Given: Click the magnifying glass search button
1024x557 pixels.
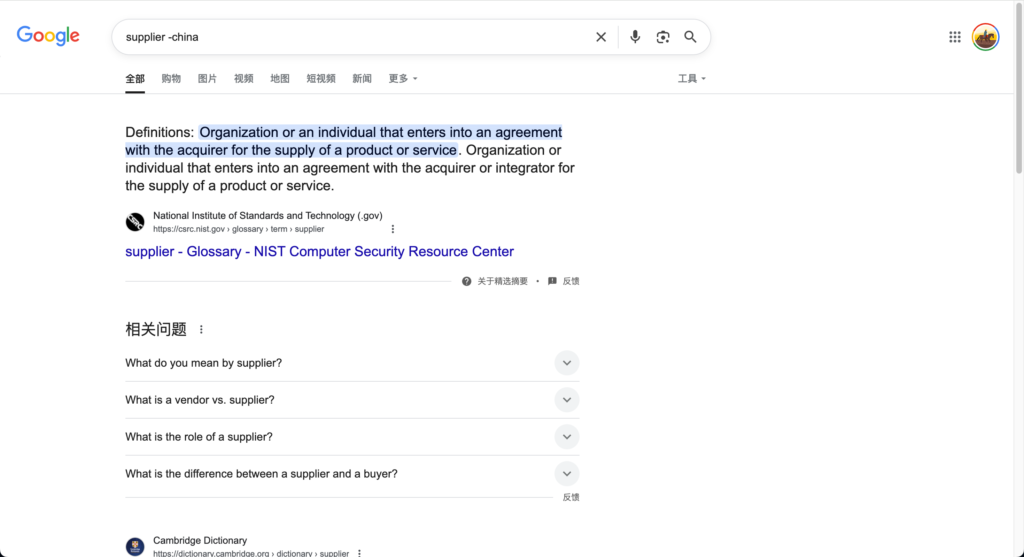Looking at the screenshot, I should [x=690, y=37].
